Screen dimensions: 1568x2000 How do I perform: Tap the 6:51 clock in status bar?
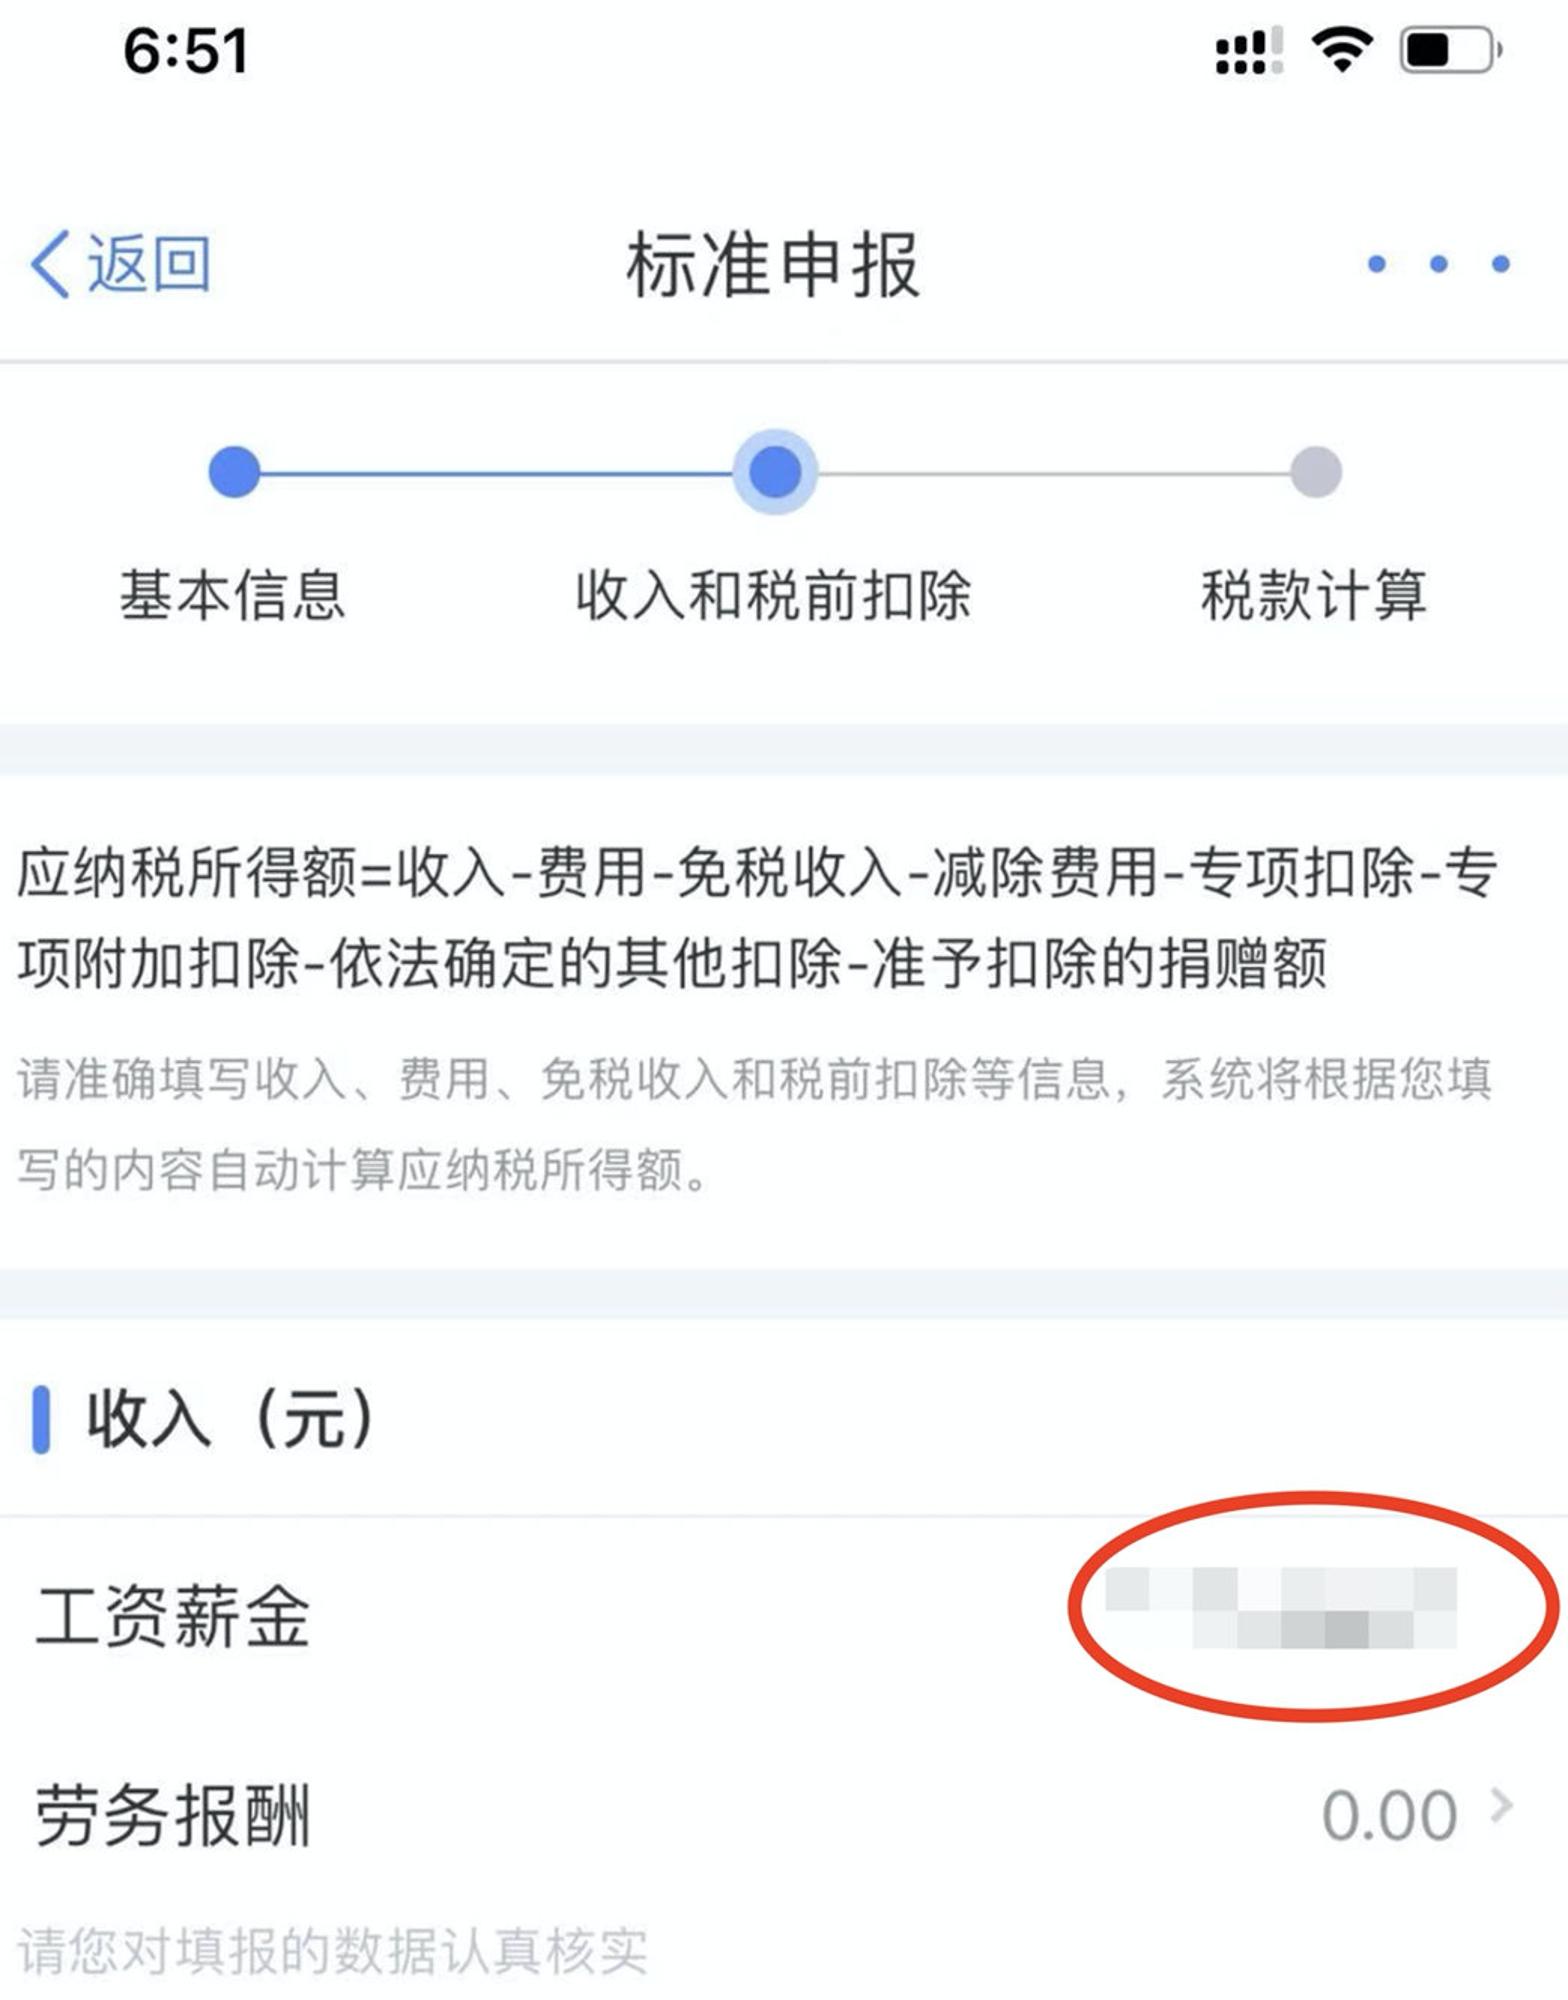click(x=186, y=50)
